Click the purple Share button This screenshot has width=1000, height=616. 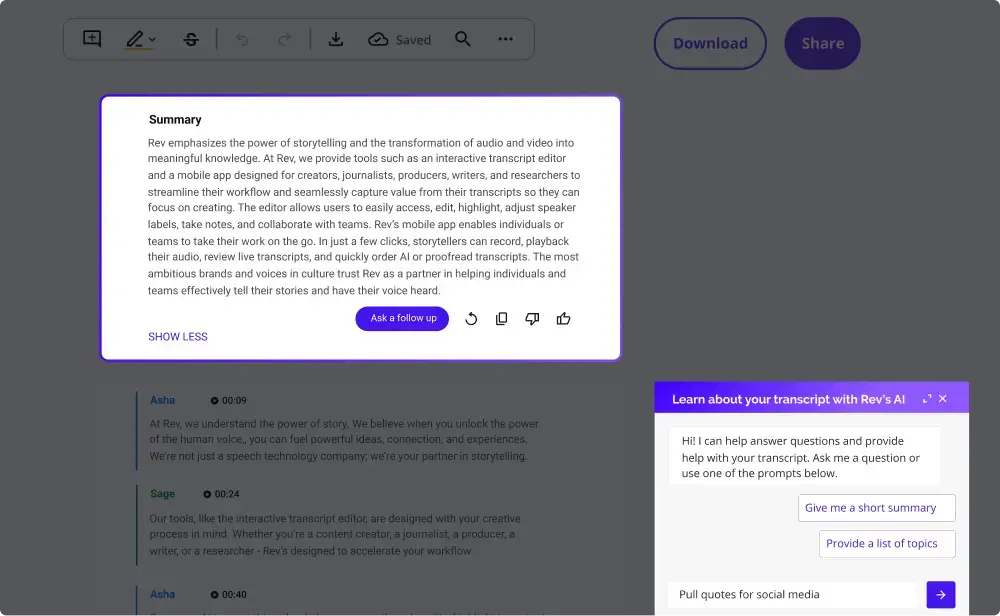[822, 44]
